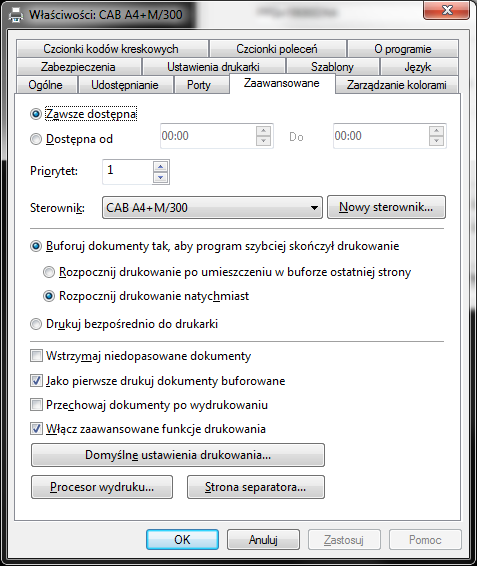Decrease the Priorytet value with down arrow

point(160,177)
